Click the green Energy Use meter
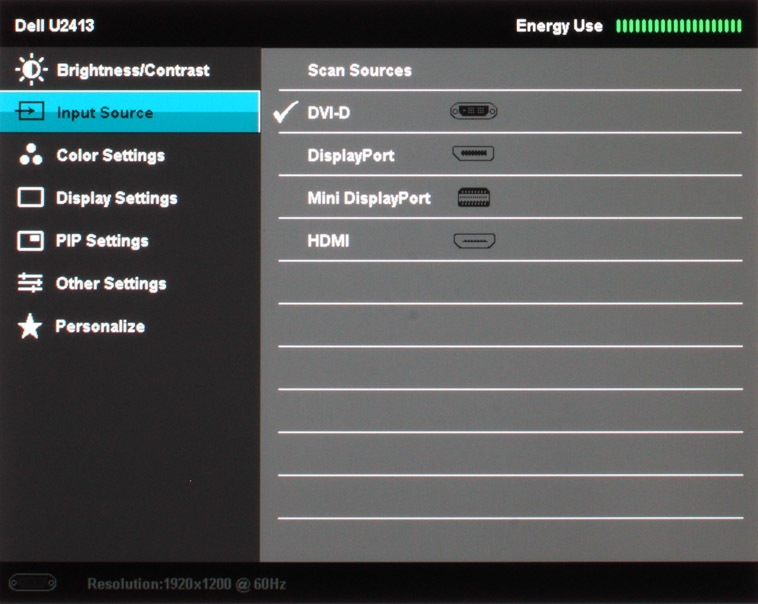This screenshot has height=604, width=758. [679, 26]
